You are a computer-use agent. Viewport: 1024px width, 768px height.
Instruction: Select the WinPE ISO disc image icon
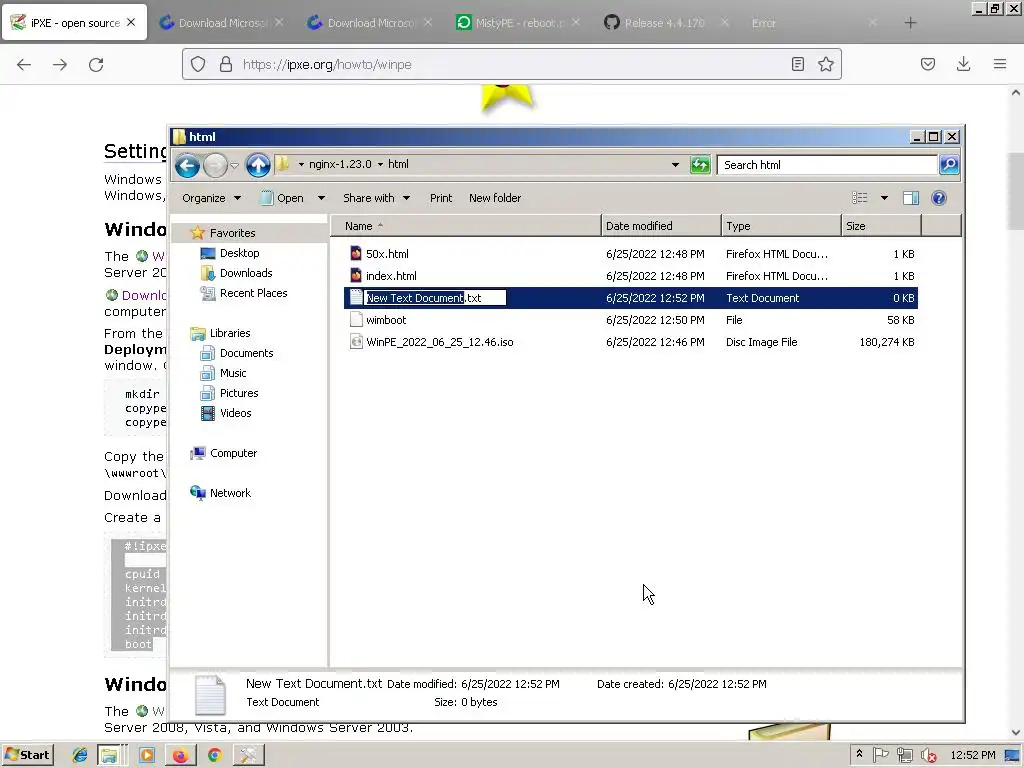tap(356, 342)
